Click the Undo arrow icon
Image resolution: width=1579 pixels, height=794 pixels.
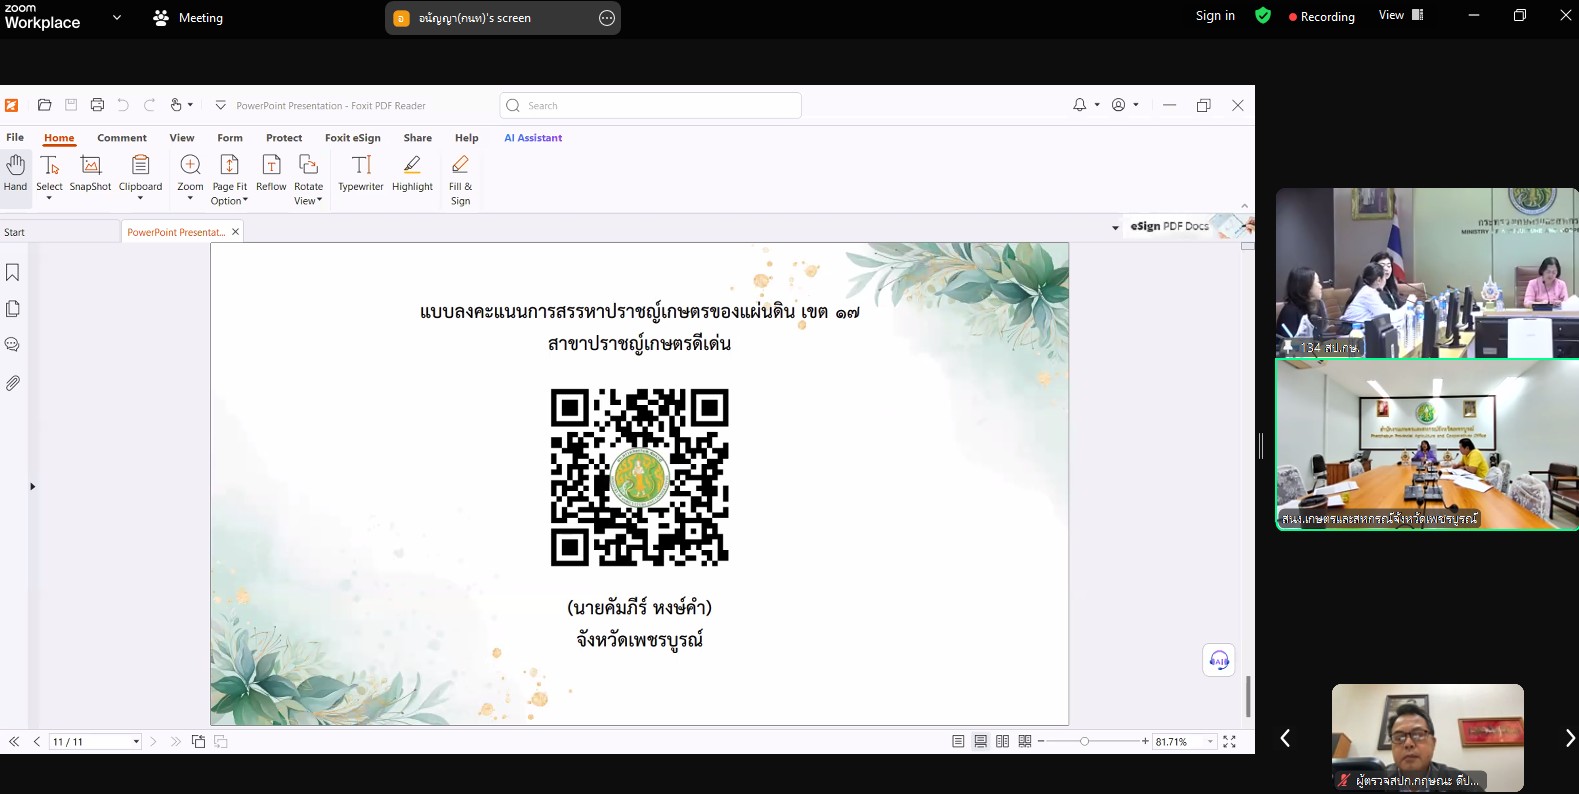(123, 105)
